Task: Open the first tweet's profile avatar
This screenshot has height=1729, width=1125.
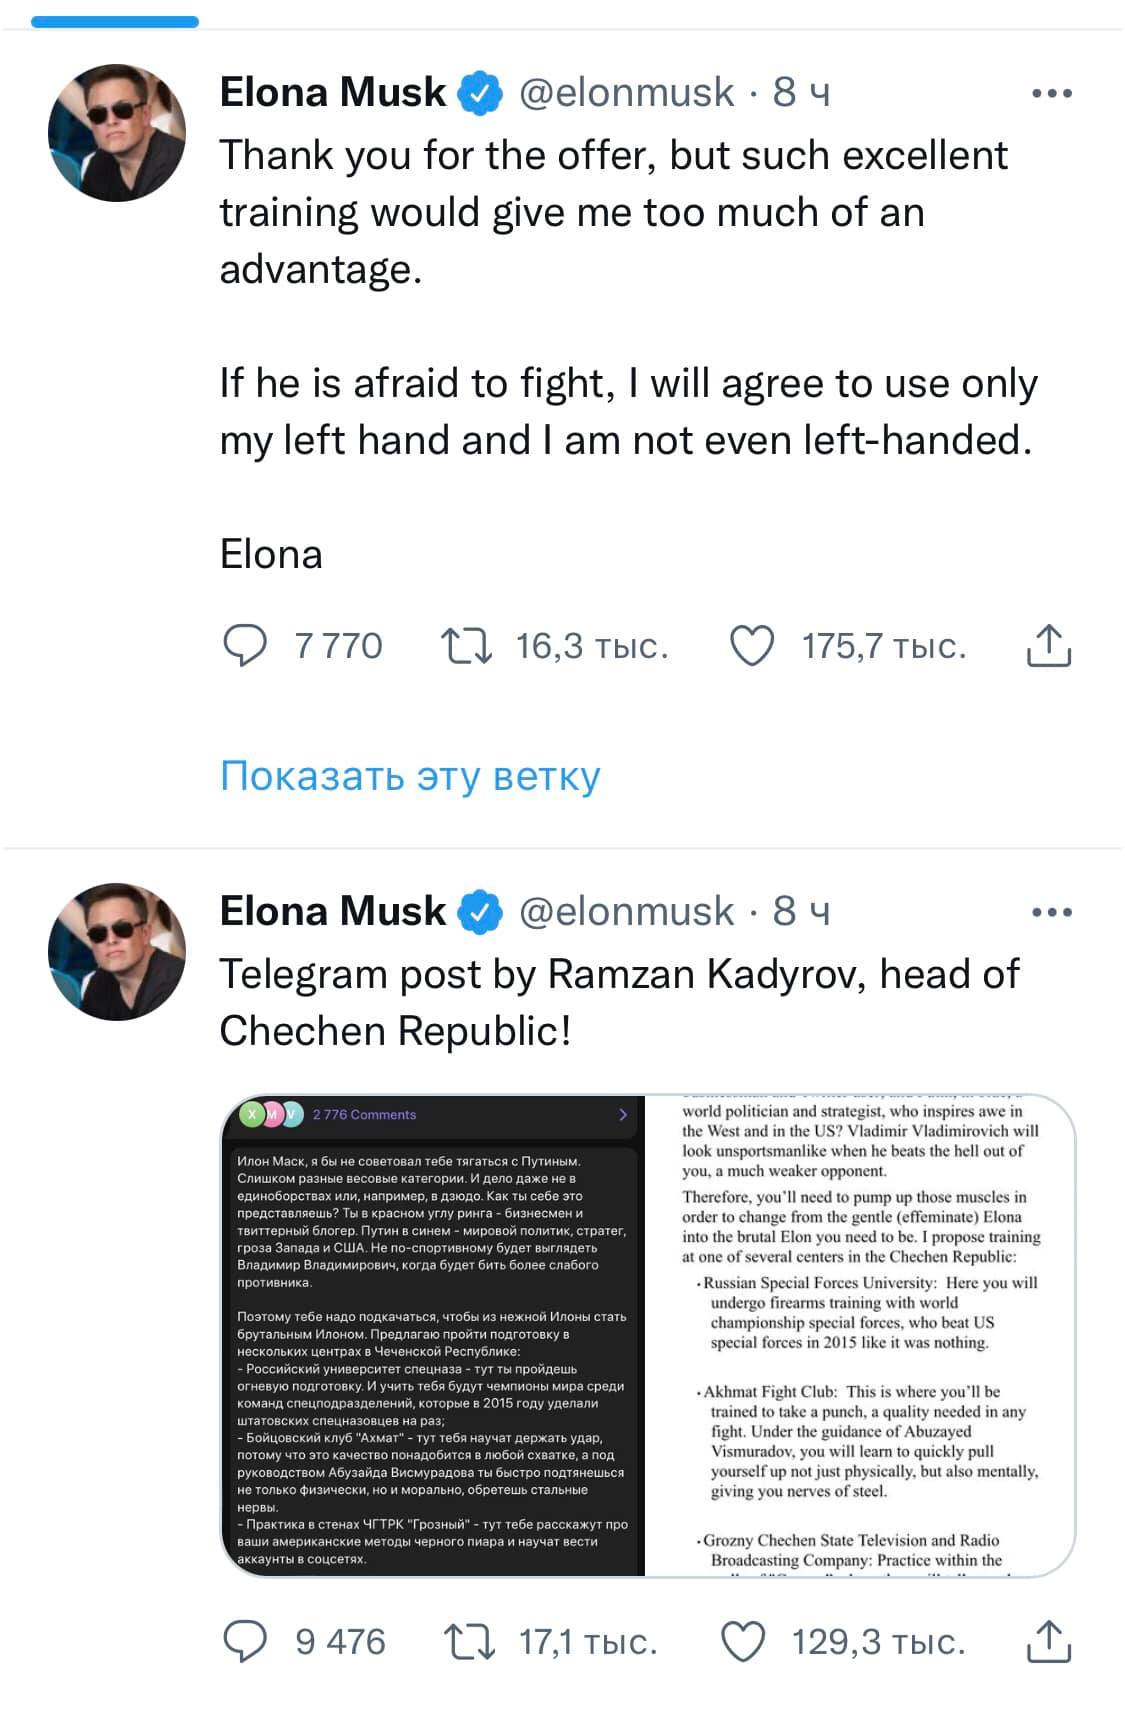Action: click(x=117, y=133)
